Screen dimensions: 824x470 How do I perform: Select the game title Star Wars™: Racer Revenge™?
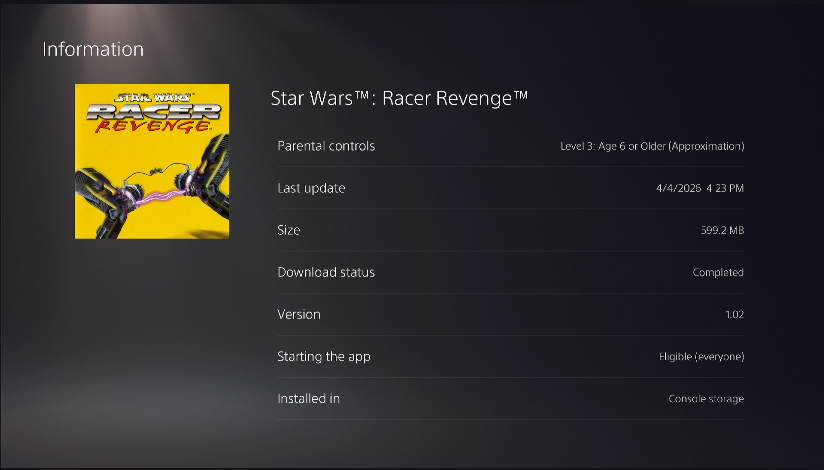tap(399, 98)
